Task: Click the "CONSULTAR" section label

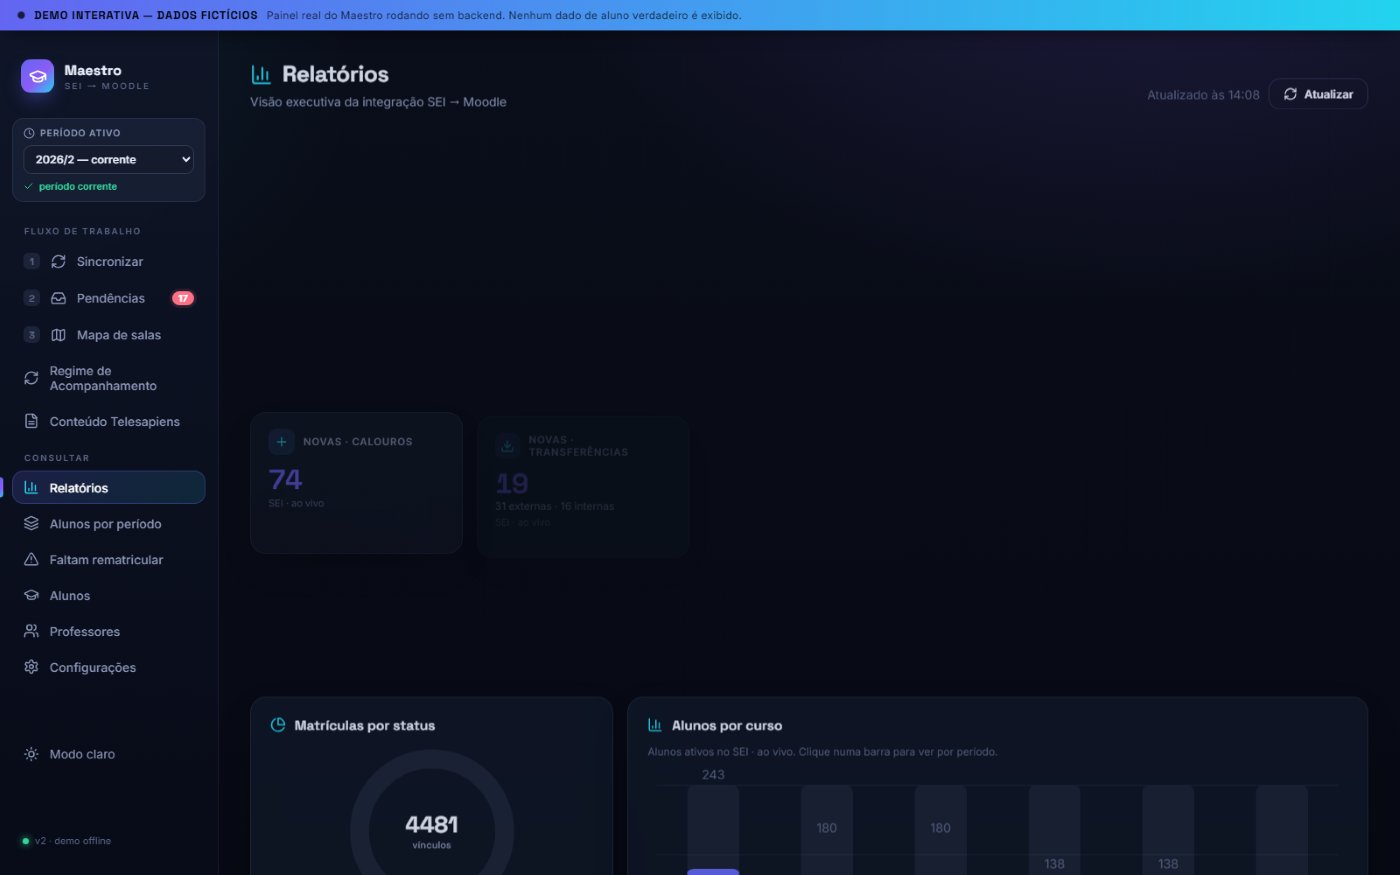Action: 57,458
